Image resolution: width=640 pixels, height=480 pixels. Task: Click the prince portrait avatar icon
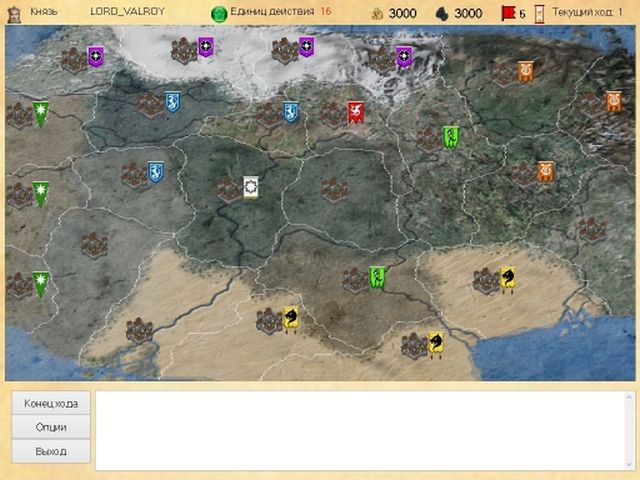pyautogui.click(x=14, y=14)
